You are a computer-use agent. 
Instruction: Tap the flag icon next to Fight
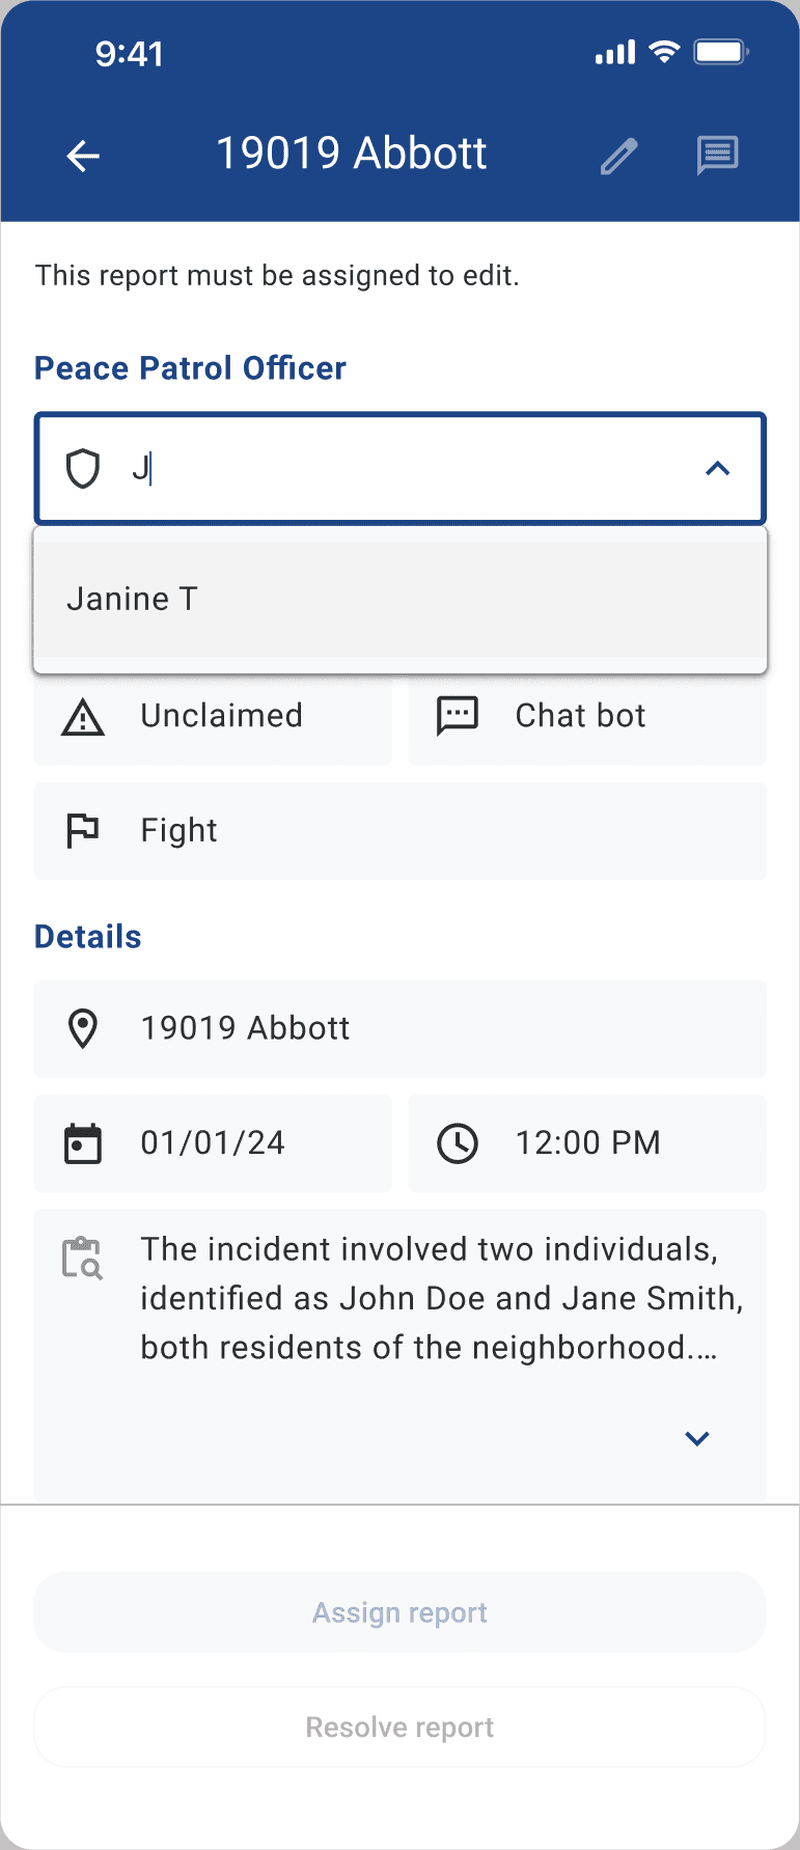tap(83, 831)
